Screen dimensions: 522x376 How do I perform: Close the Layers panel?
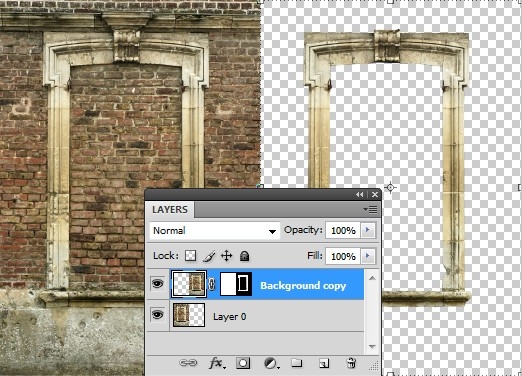375,195
